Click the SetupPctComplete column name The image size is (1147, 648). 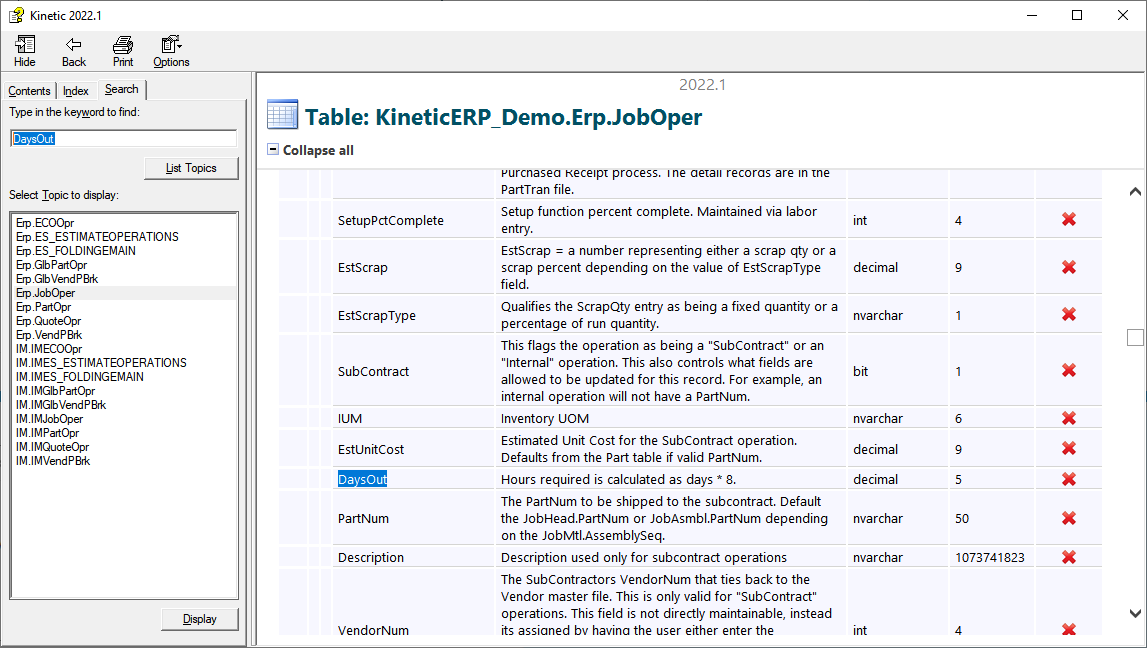[391, 220]
